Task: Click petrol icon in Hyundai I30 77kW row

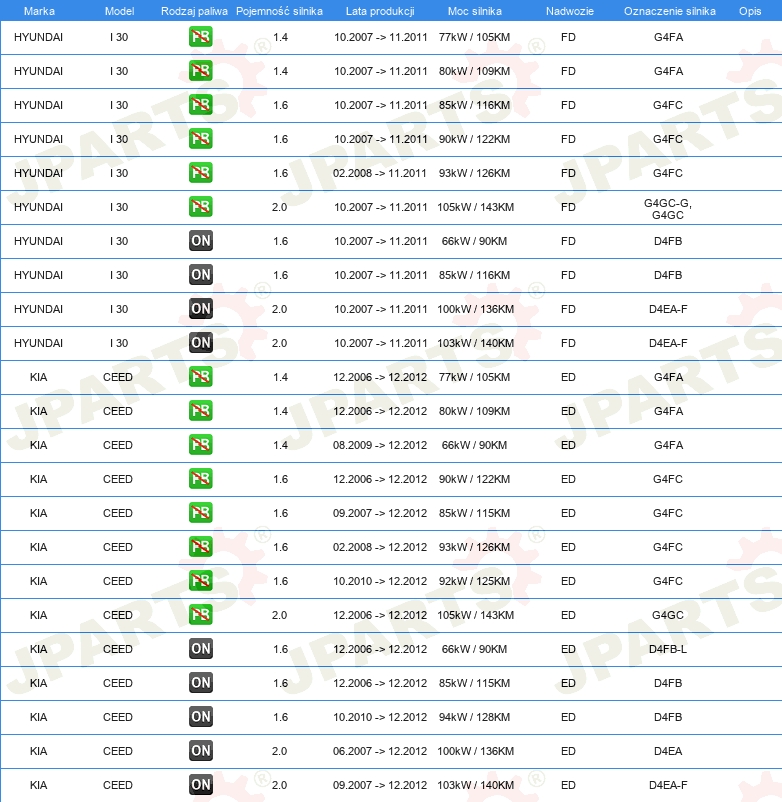Action: pyautogui.click(x=200, y=37)
